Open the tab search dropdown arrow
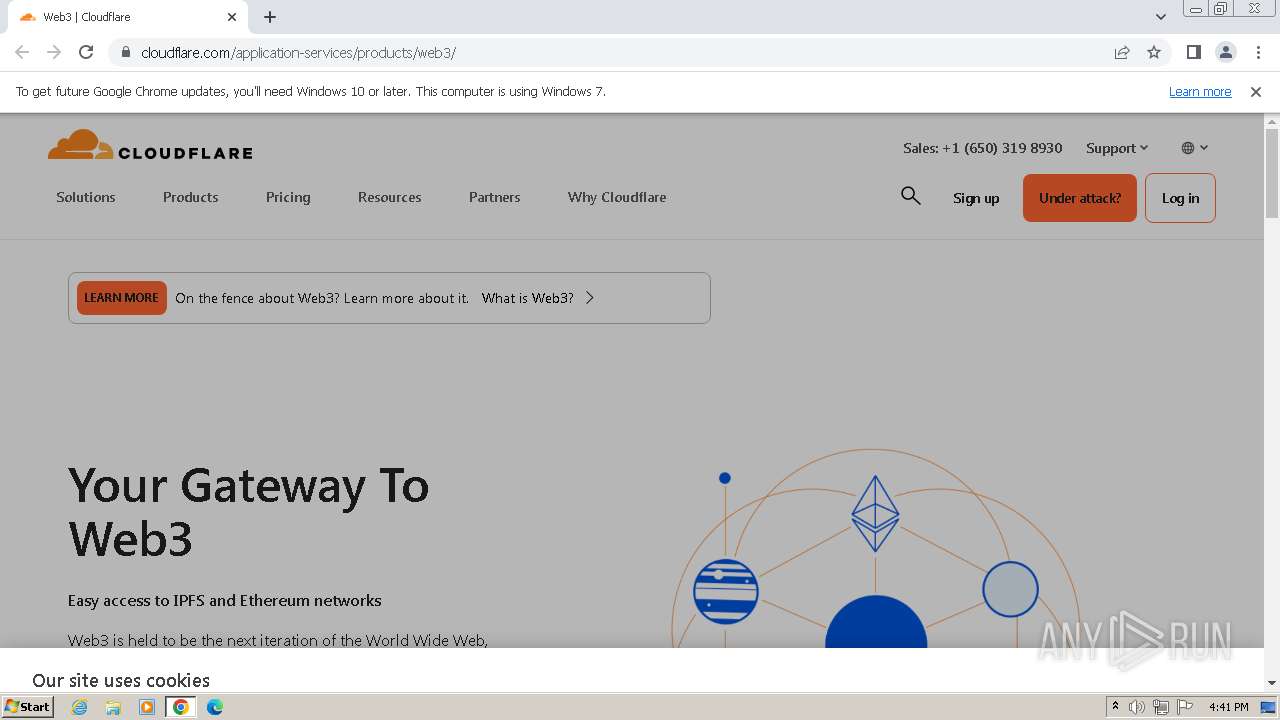The height and width of the screenshot is (720, 1280). 1161,17
